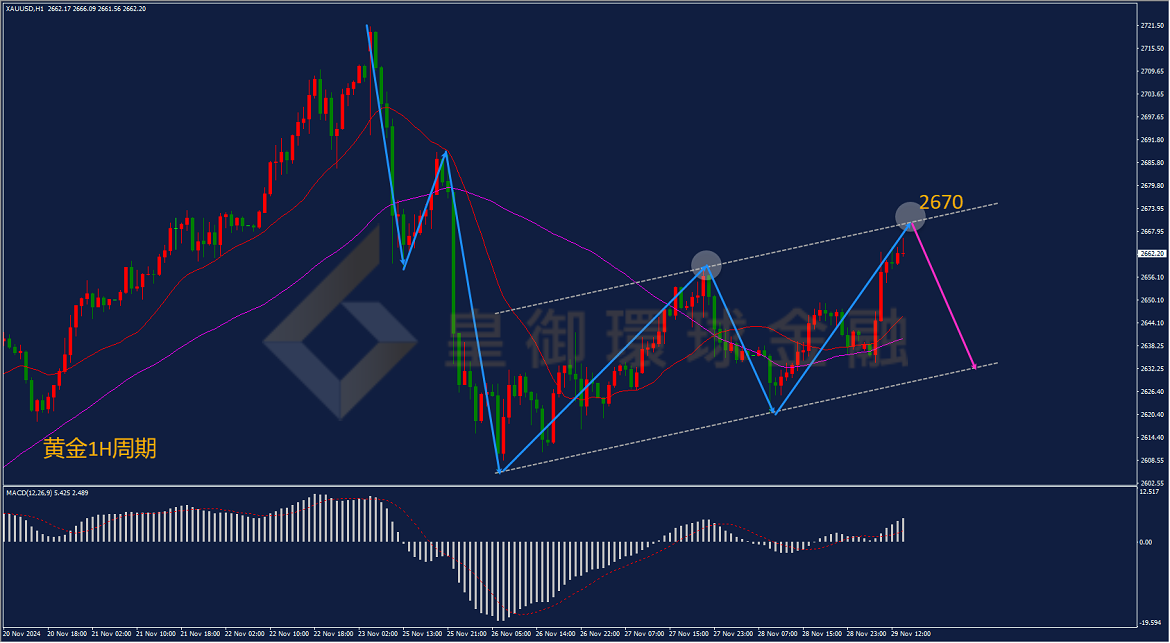The width and height of the screenshot is (1170, 643).
Task: Select the pink downward projection line
Action: click(943, 295)
